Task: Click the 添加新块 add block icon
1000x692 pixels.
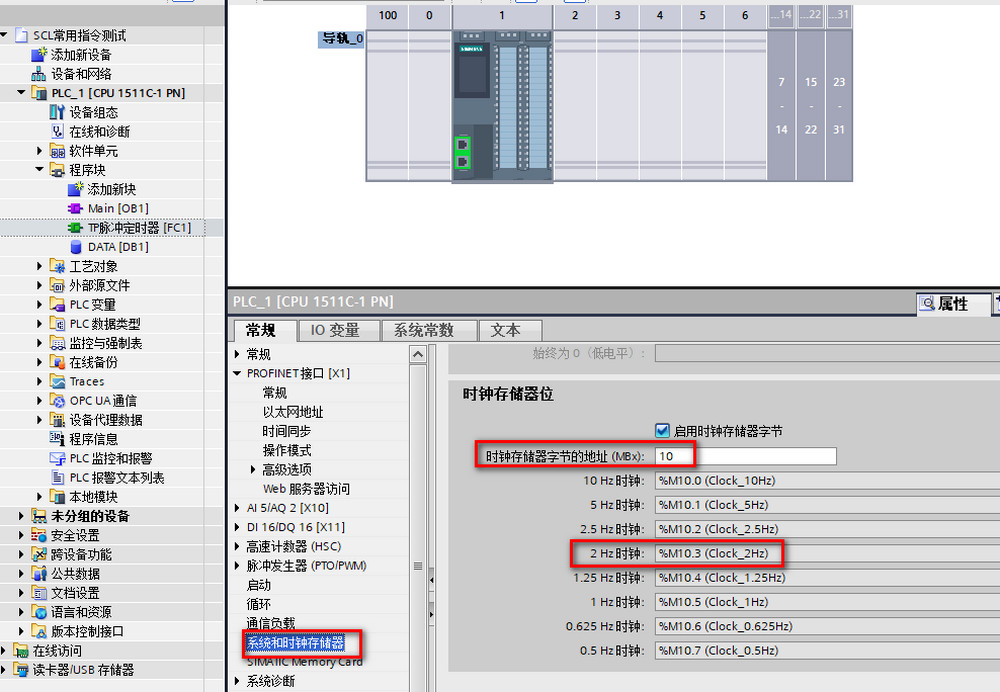Action: pyautogui.click(x=75, y=189)
